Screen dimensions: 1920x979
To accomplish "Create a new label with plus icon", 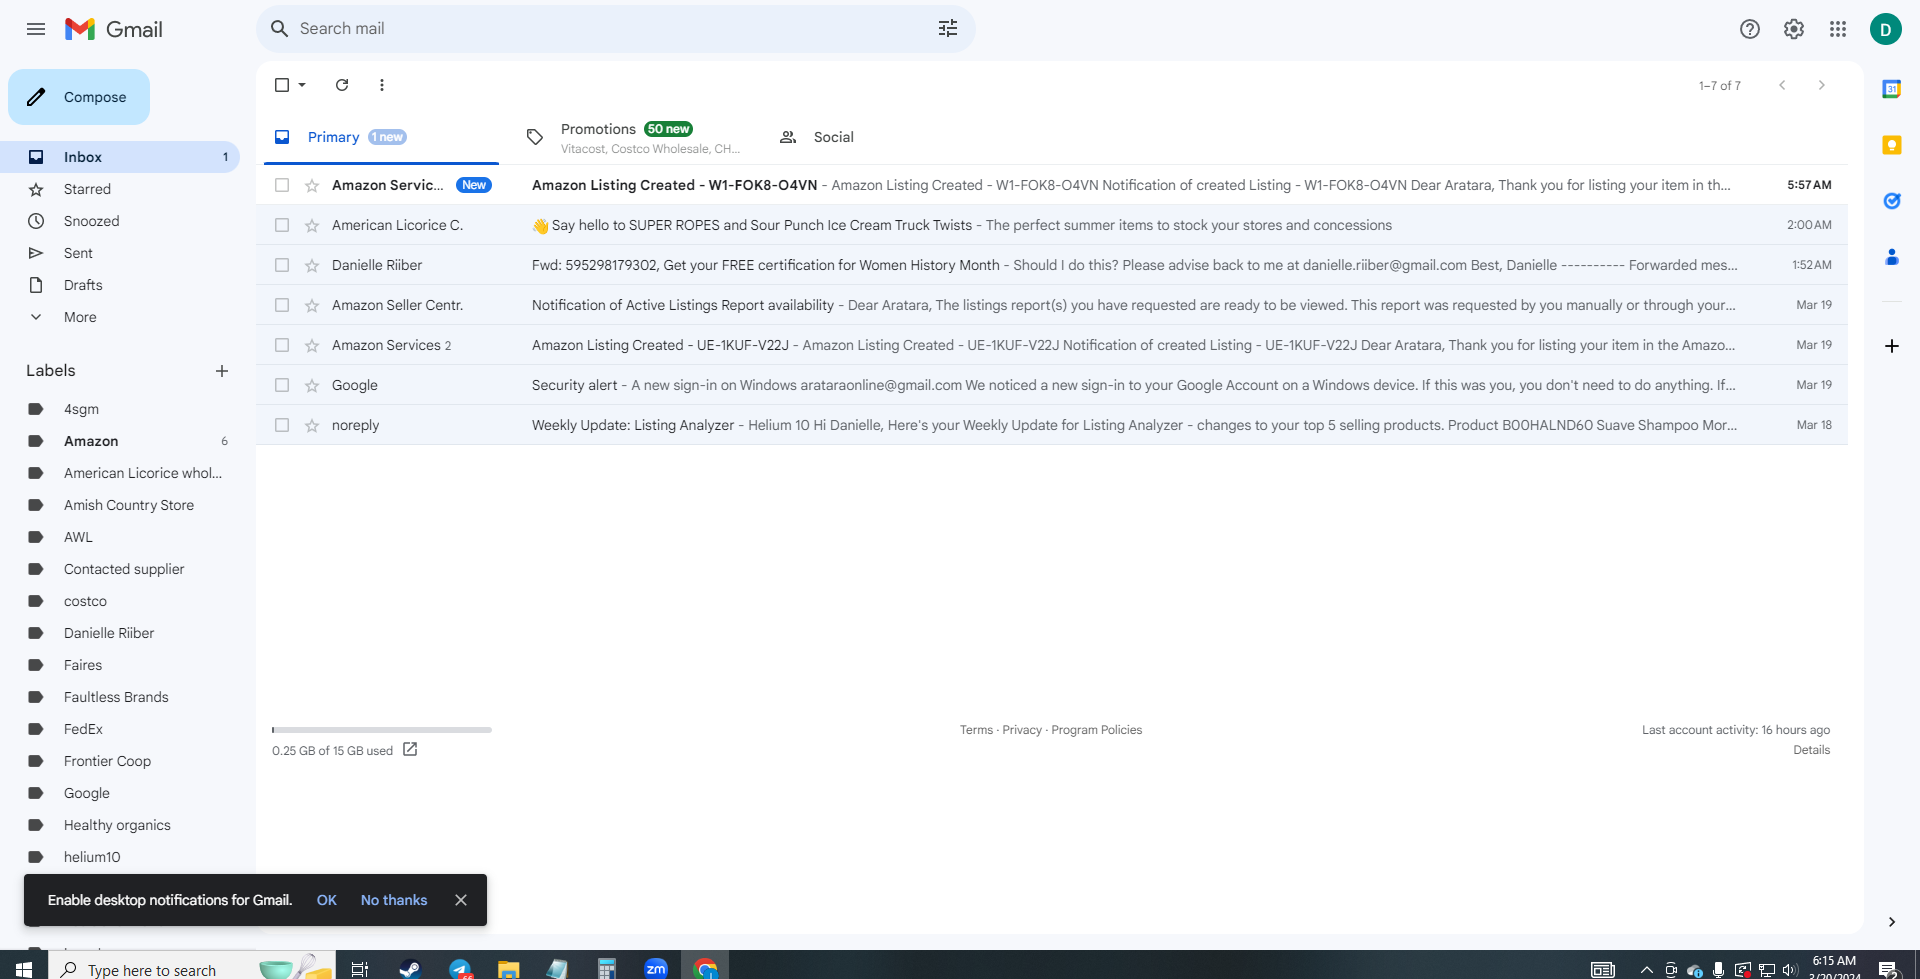I will [x=222, y=371].
